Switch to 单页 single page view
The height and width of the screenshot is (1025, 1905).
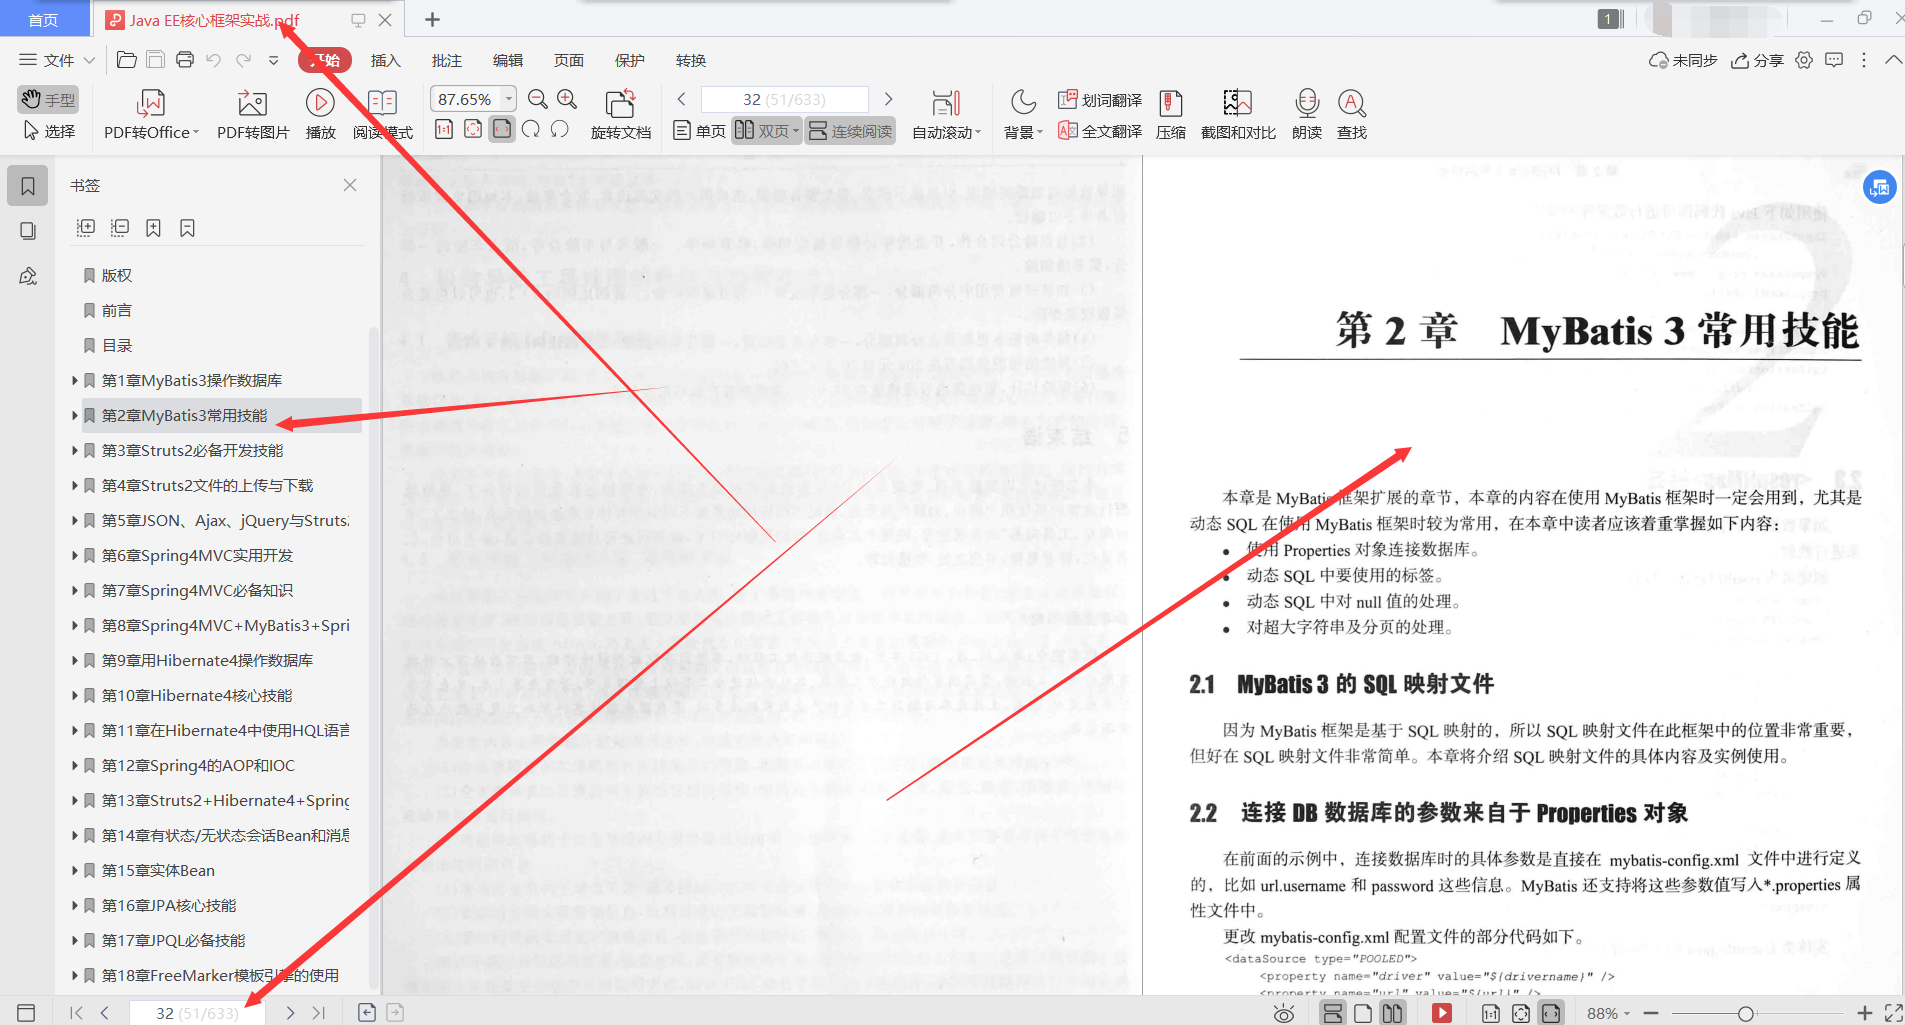(699, 131)
